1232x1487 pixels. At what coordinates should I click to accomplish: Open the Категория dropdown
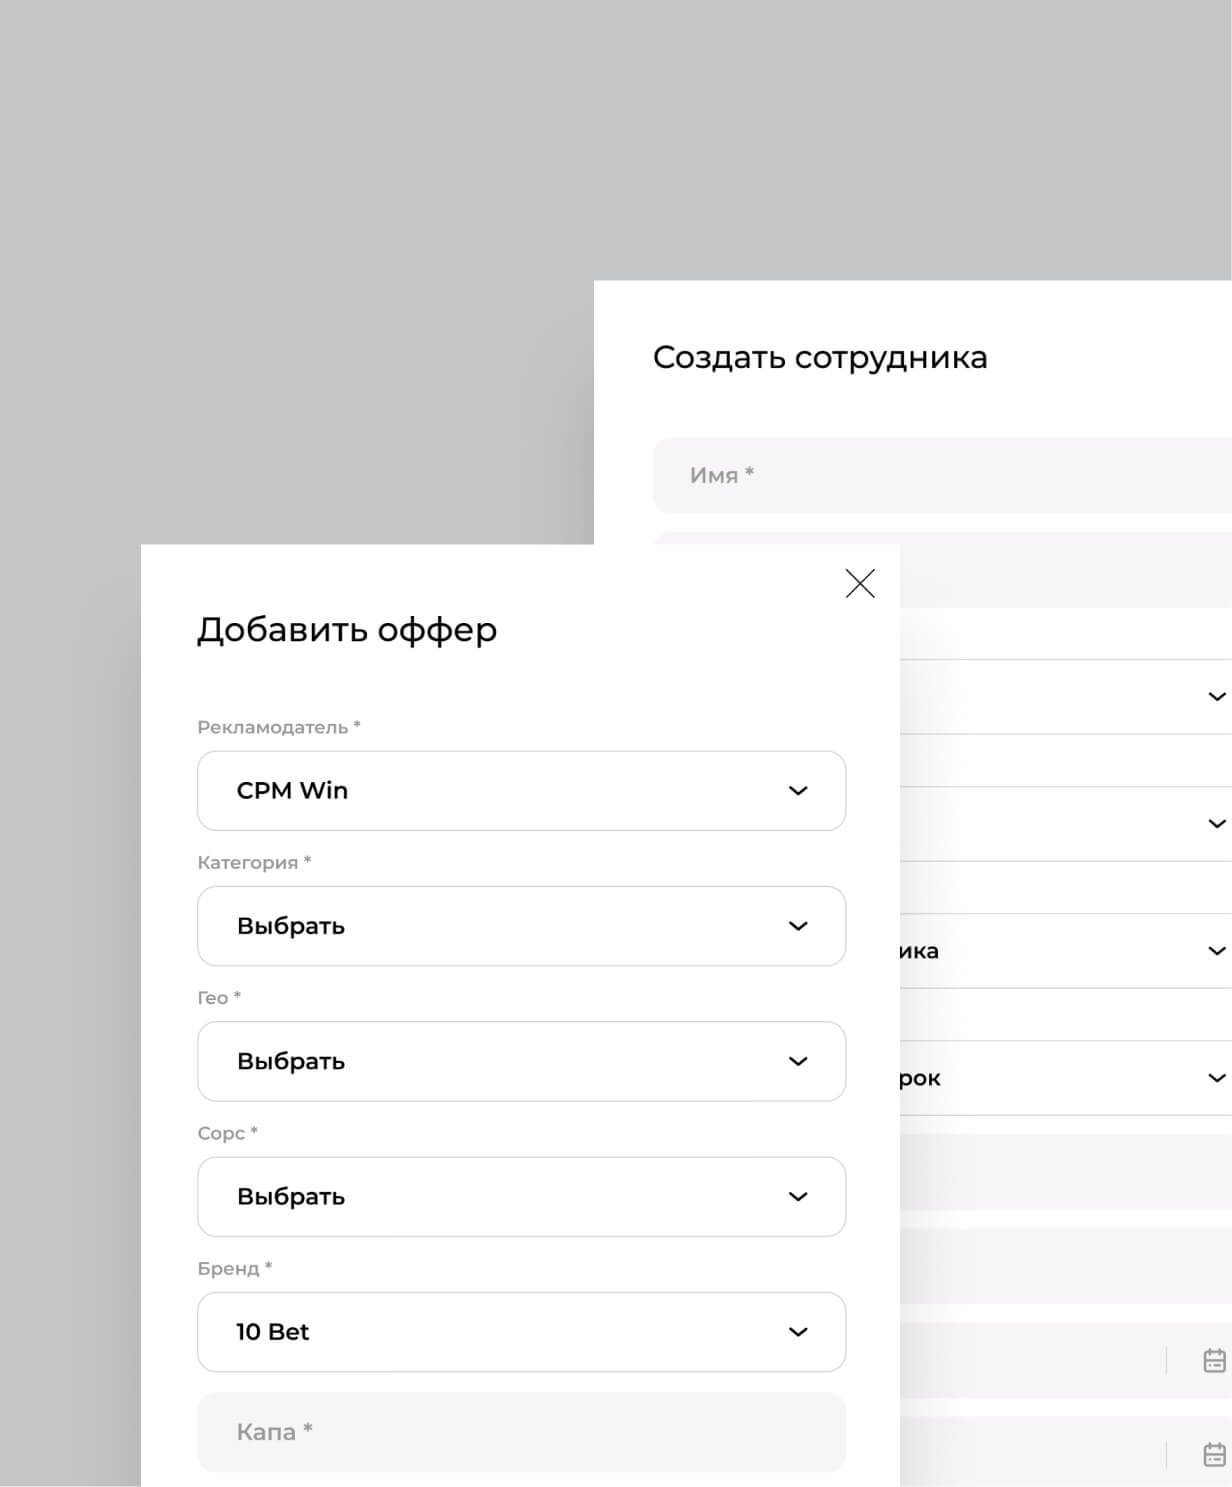pos(521,926)
